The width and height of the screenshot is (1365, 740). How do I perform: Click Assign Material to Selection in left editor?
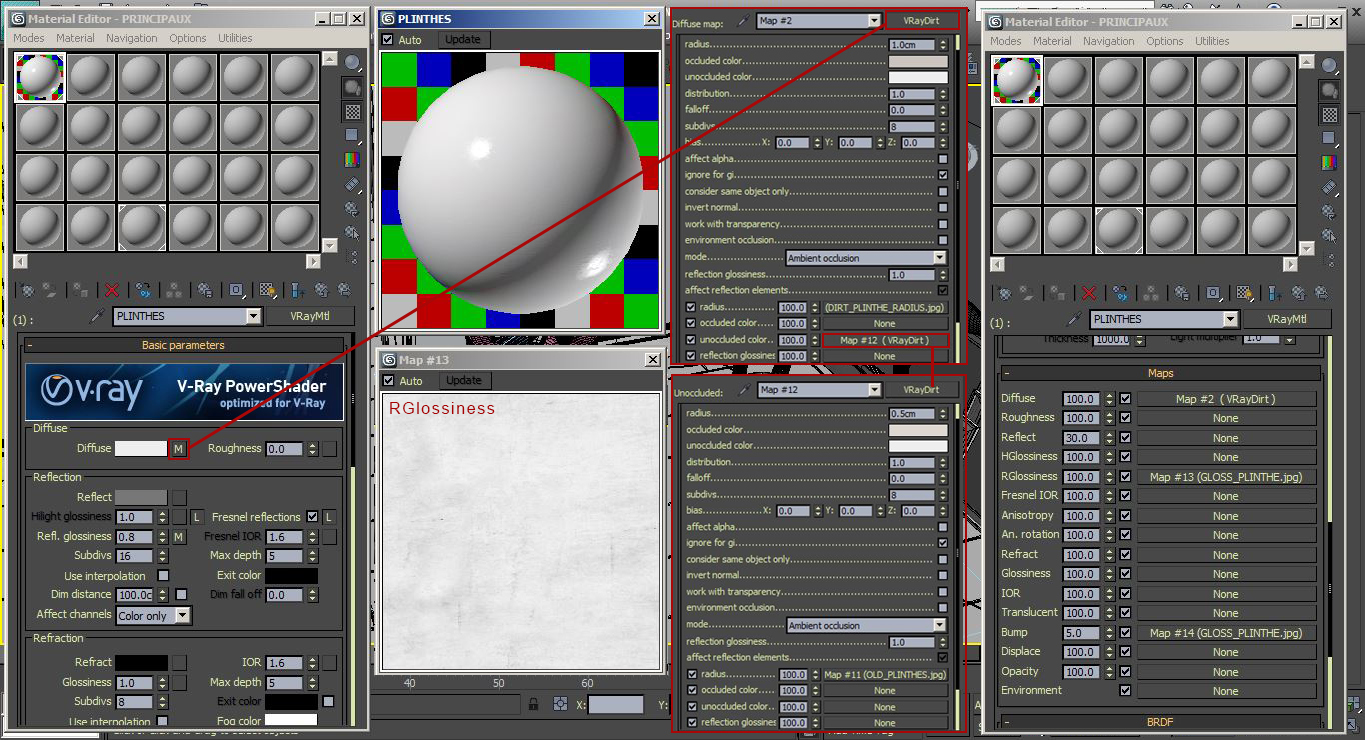[80, 290]
